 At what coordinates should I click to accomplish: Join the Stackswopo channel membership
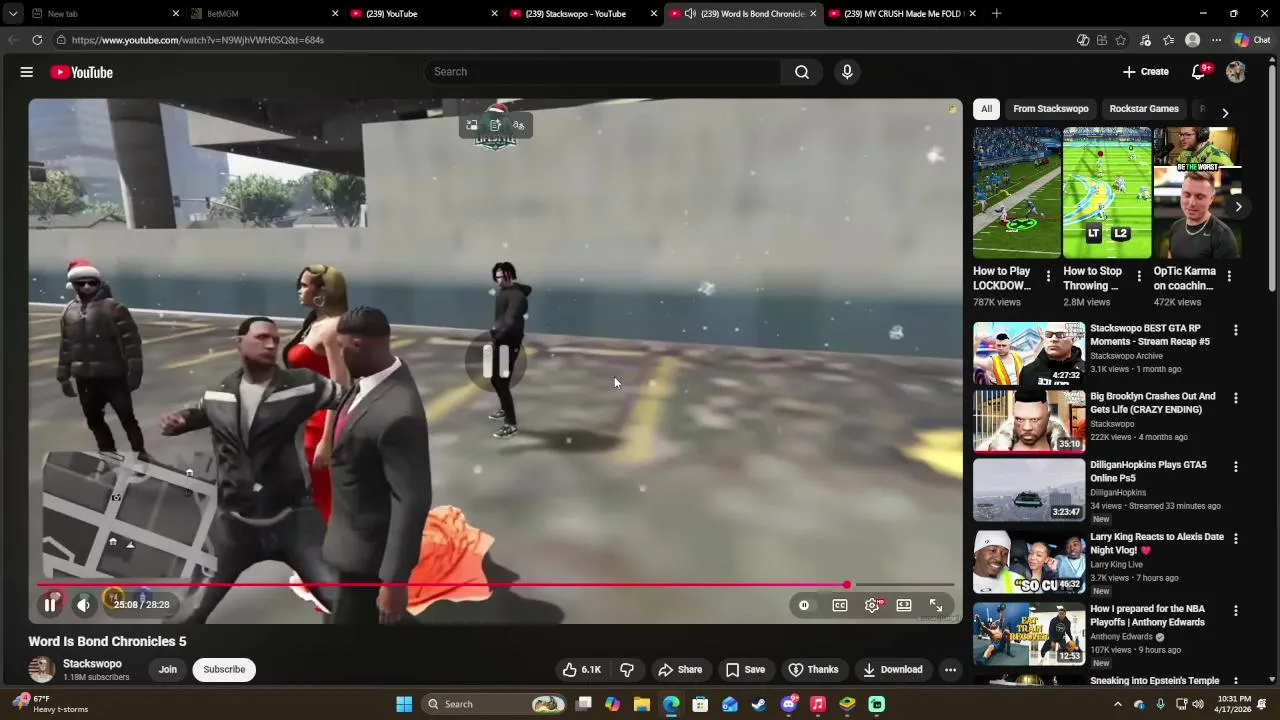coord(167,670)
